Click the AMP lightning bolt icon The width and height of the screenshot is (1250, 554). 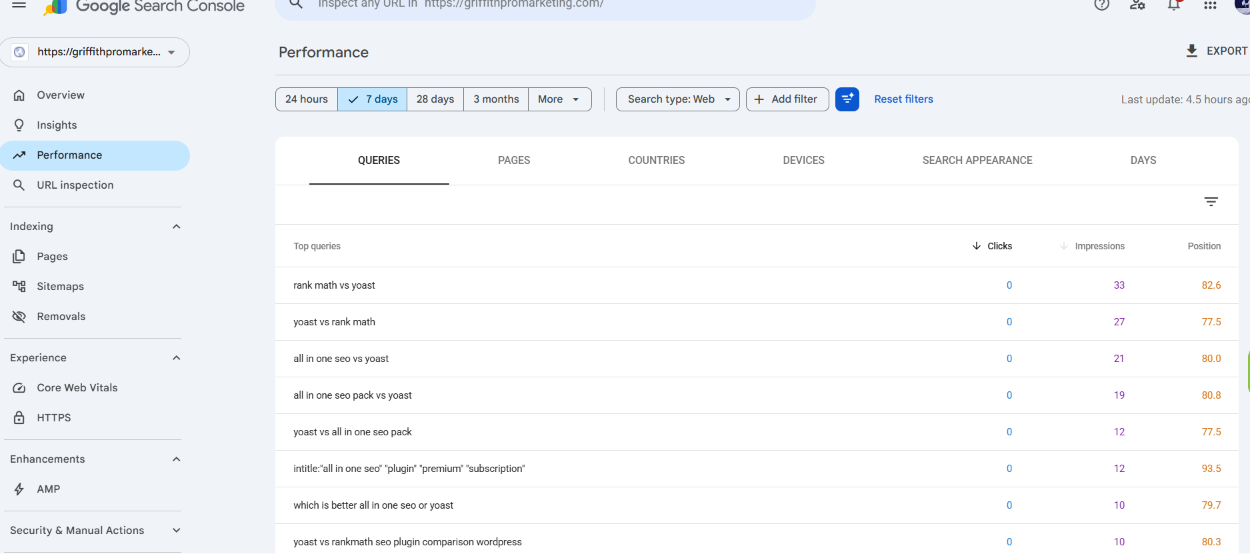tap(19, 489)
